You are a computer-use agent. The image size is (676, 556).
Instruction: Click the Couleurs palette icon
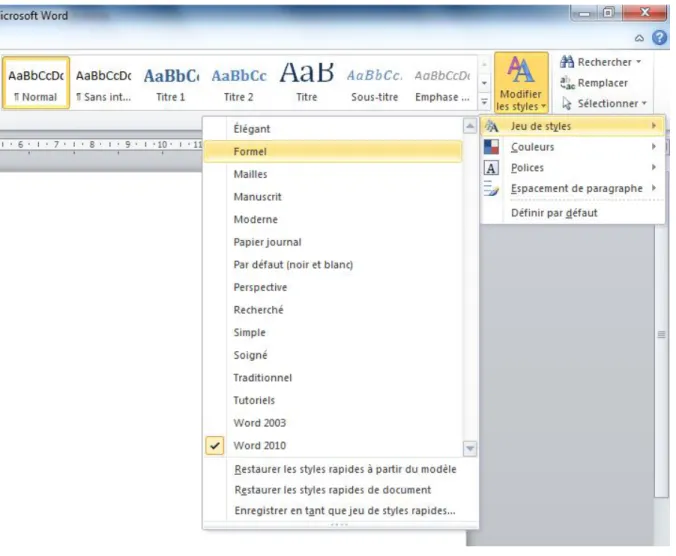(x=491, y=147)
